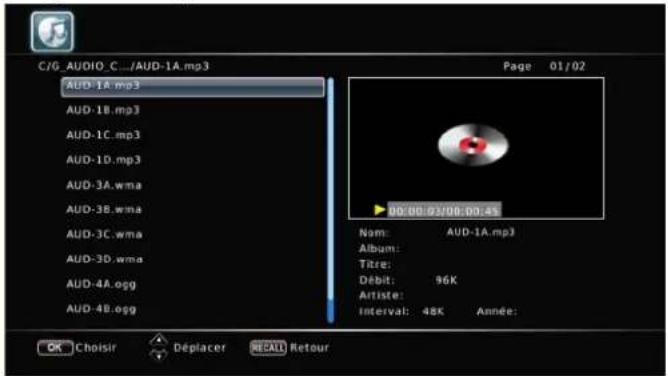Select the file AUD-1B.mp3
This screenshot has width=668, height=376.
tap(103, 110)
